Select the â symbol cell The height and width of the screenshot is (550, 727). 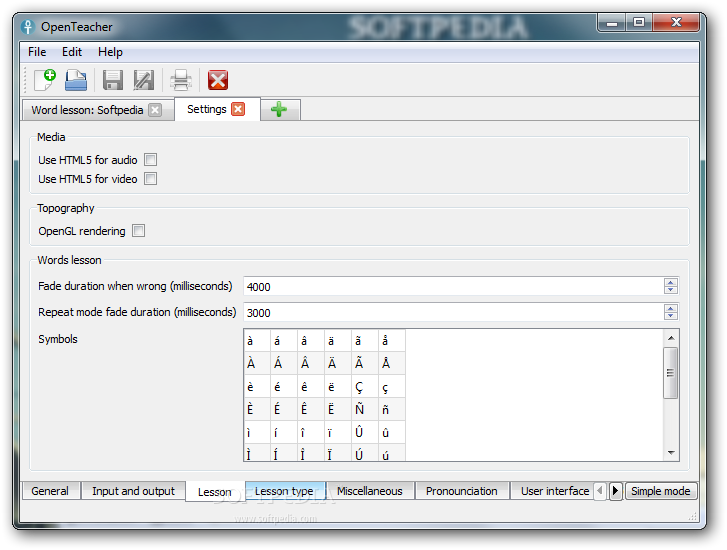click(x=311, y=341)
